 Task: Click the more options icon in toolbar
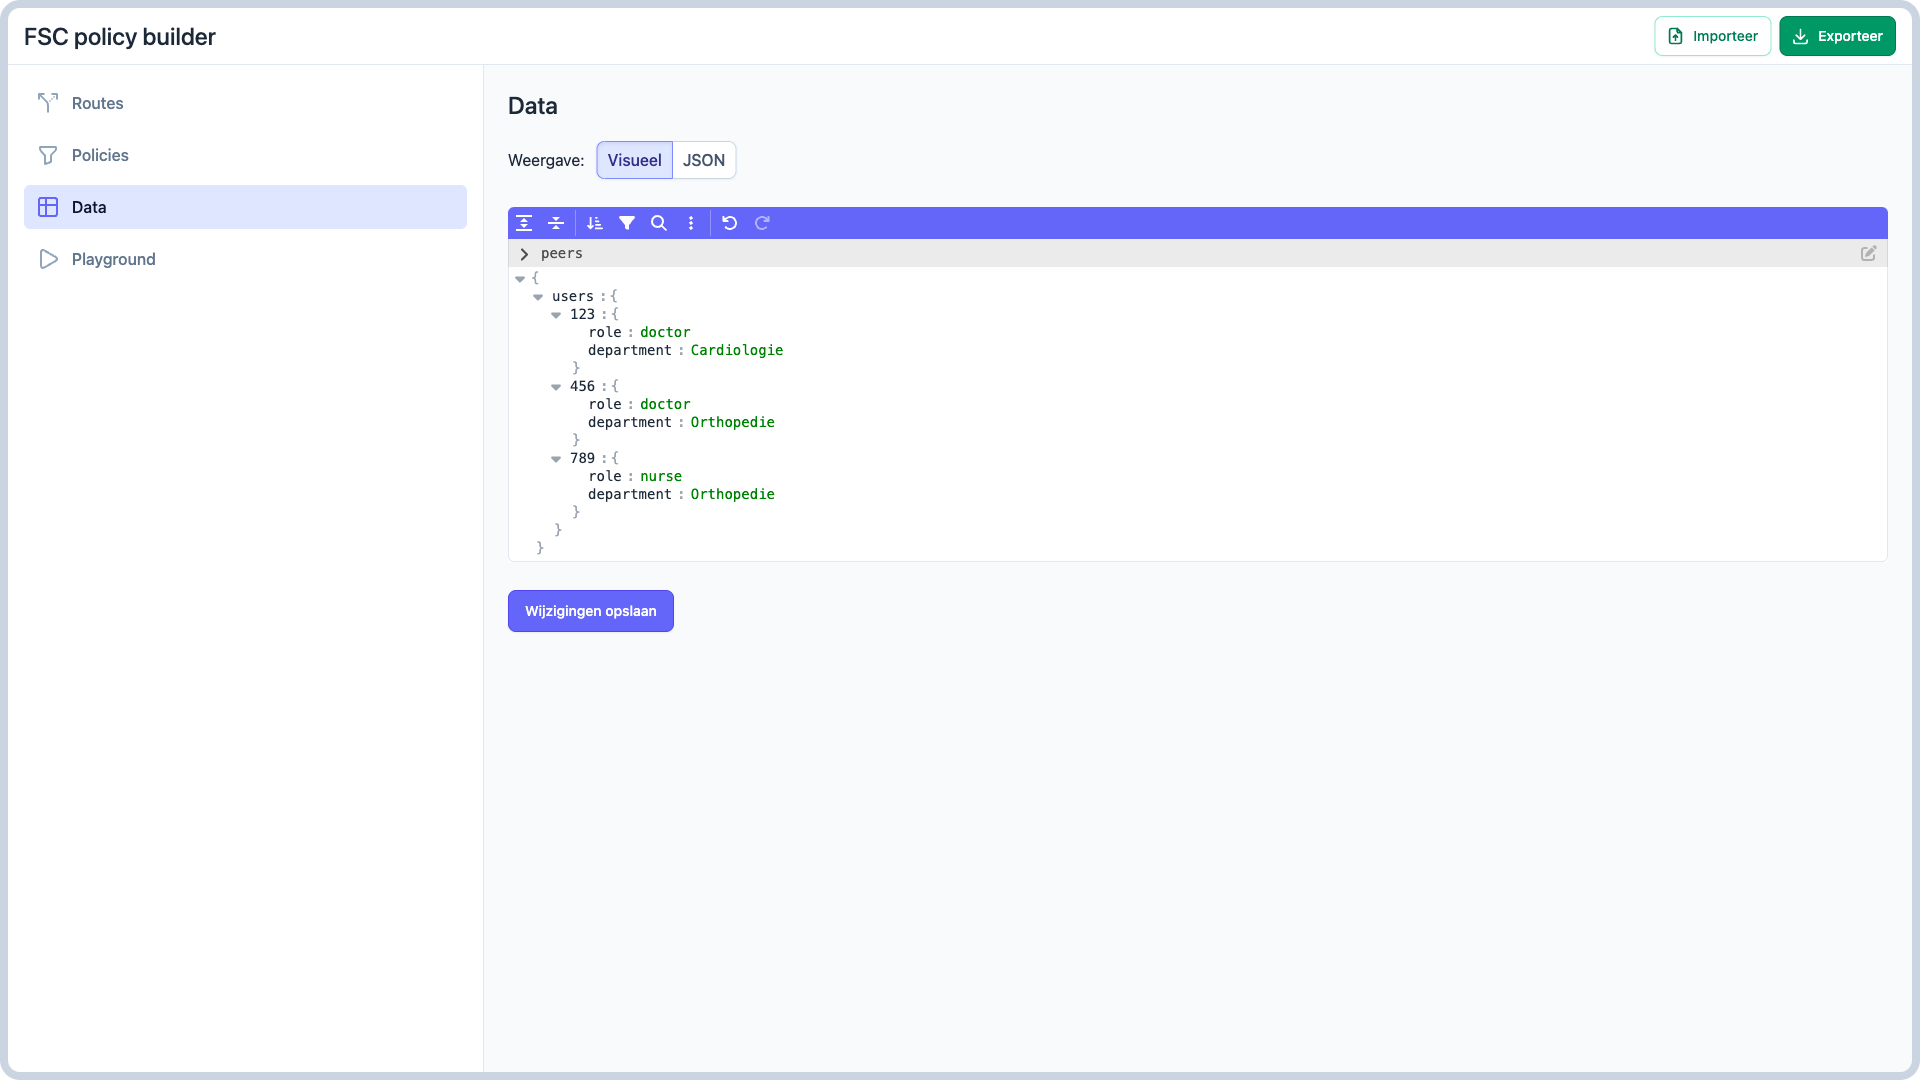point(691,223)
